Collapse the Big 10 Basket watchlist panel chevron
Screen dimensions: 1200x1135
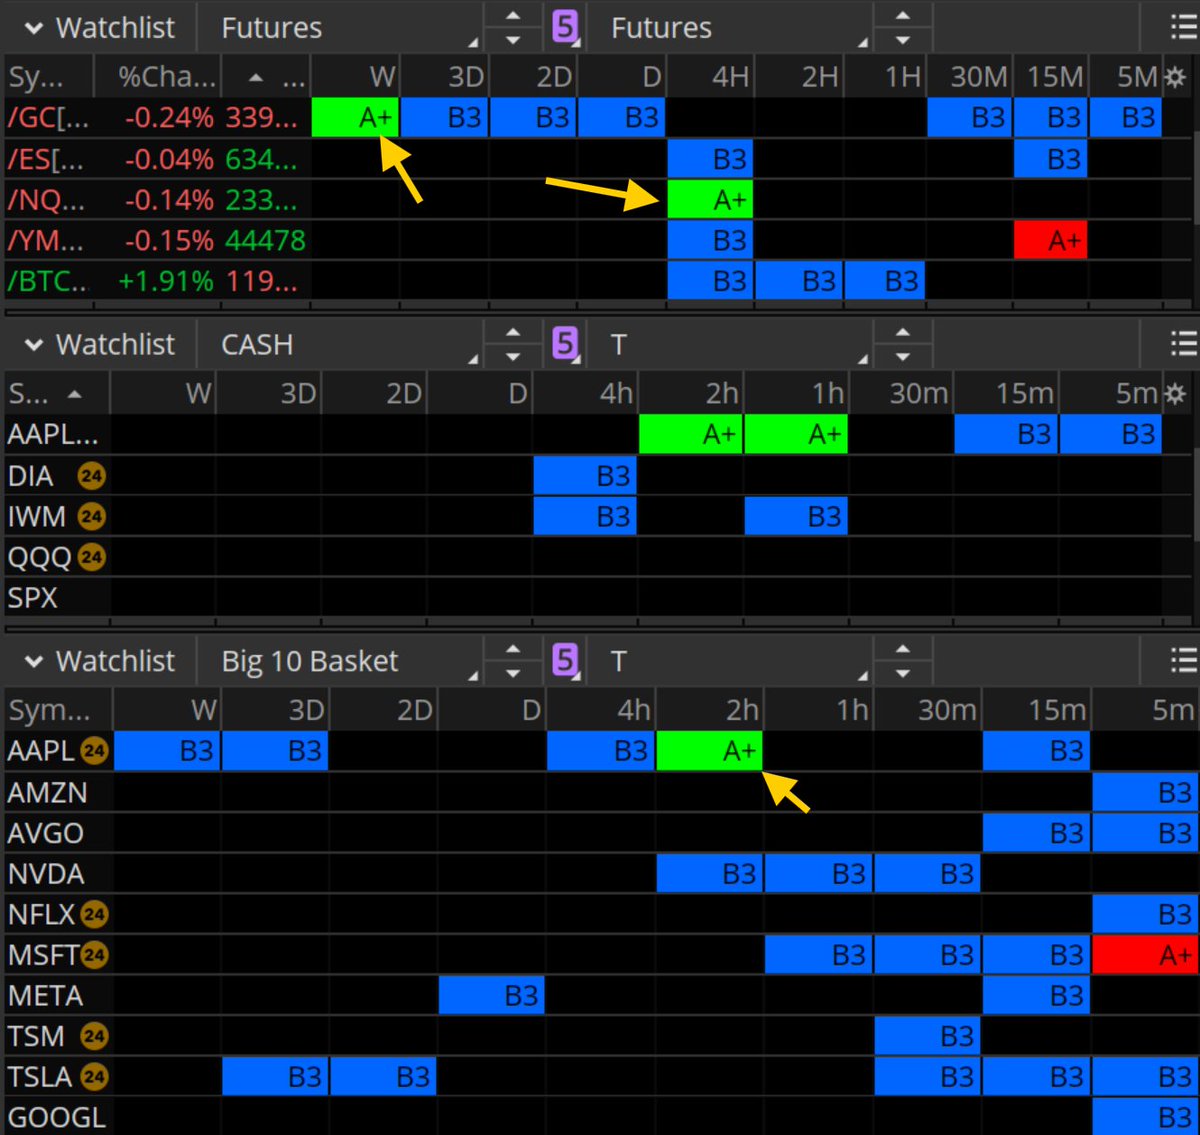click(34, 662)
